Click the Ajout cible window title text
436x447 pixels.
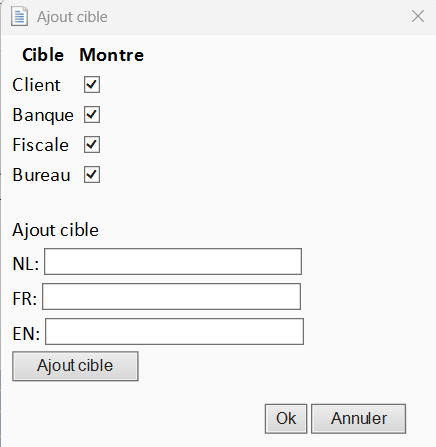(x=72, y=17)
